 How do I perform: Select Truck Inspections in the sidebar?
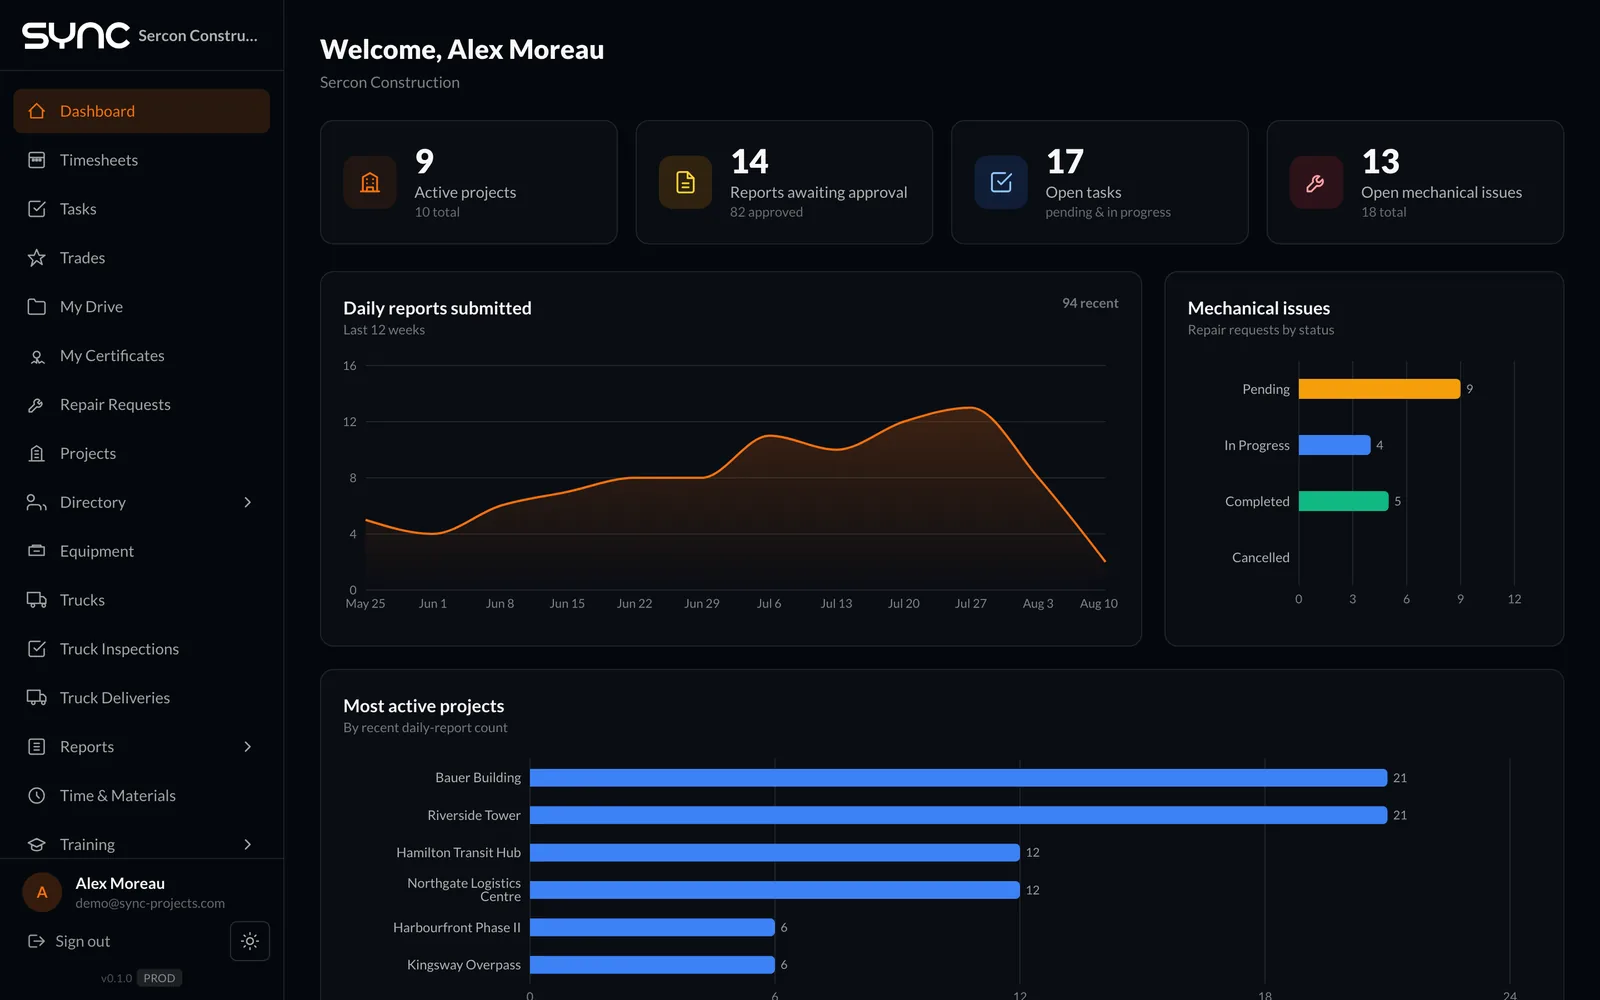coord(142,649)
